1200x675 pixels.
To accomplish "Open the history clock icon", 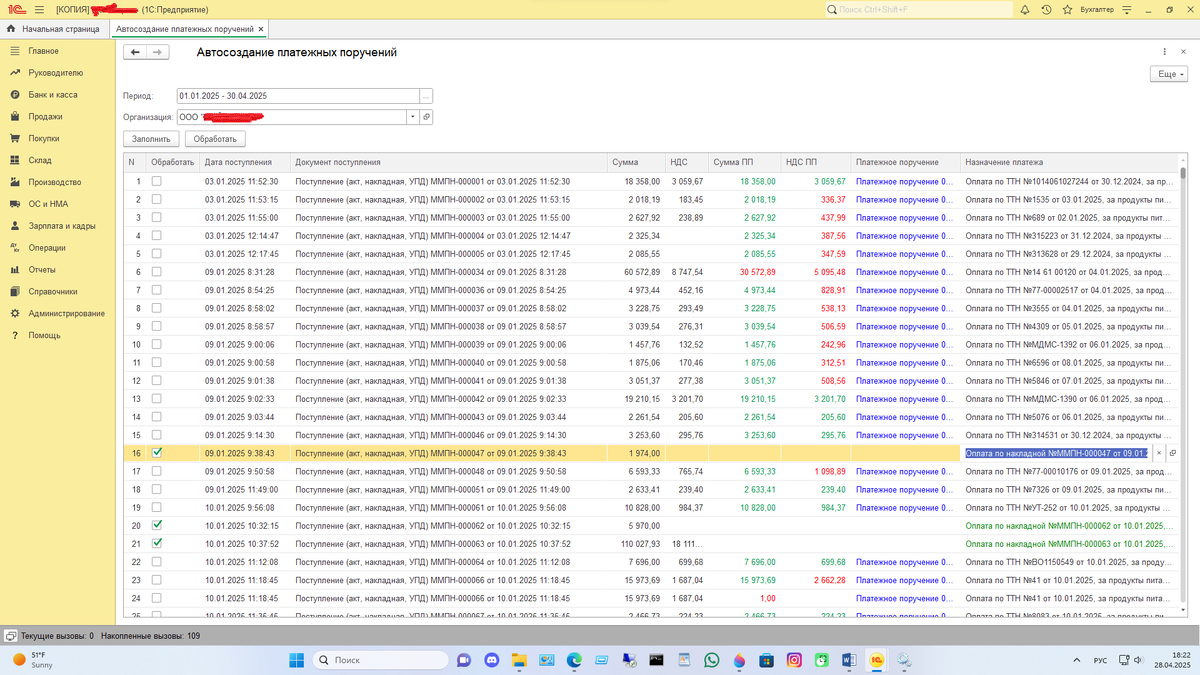I will (x=1045, y=9).
